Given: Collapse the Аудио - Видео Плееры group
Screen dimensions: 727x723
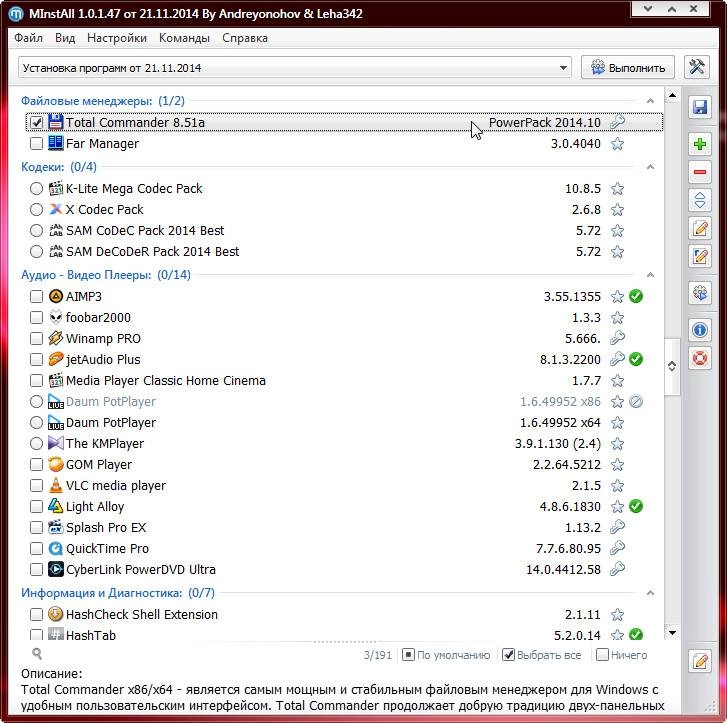Looking at the screenshot, I should (650, 275).
